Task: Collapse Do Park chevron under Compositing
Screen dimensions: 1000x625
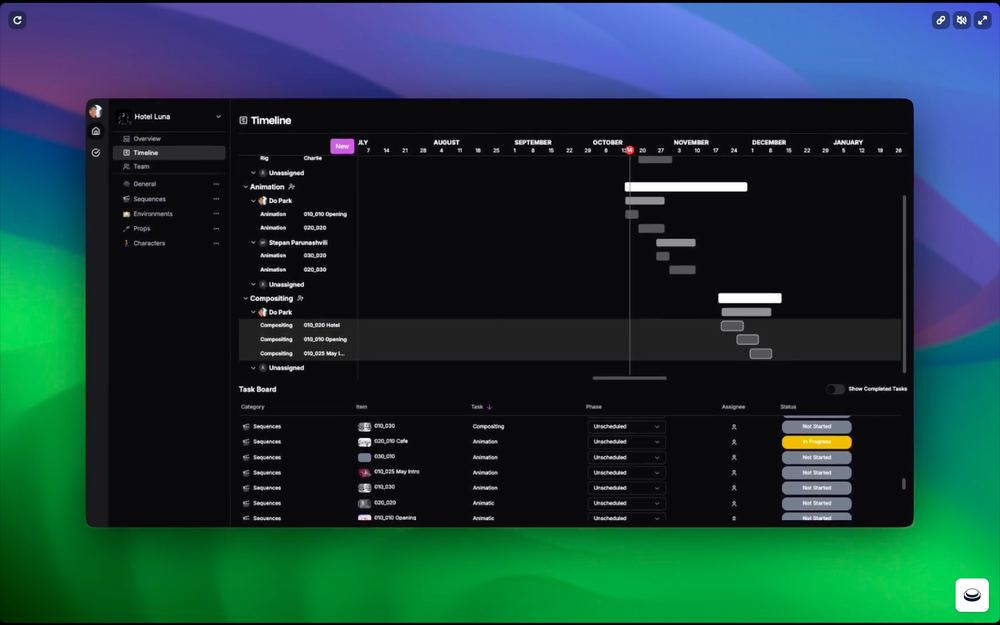Action: (253, 312)
